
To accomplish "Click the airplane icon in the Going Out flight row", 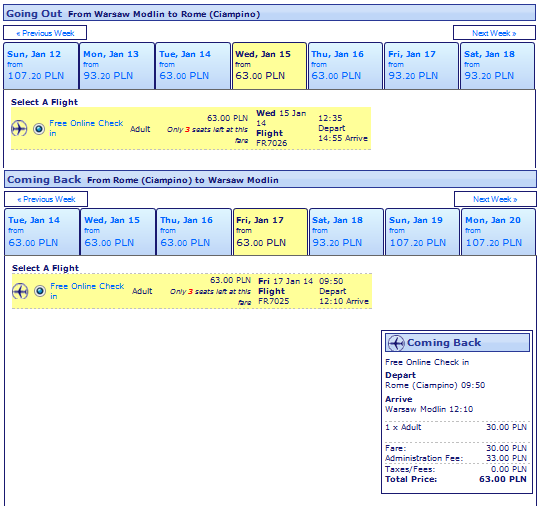I will pyautogui.click(x=19, y=129).
